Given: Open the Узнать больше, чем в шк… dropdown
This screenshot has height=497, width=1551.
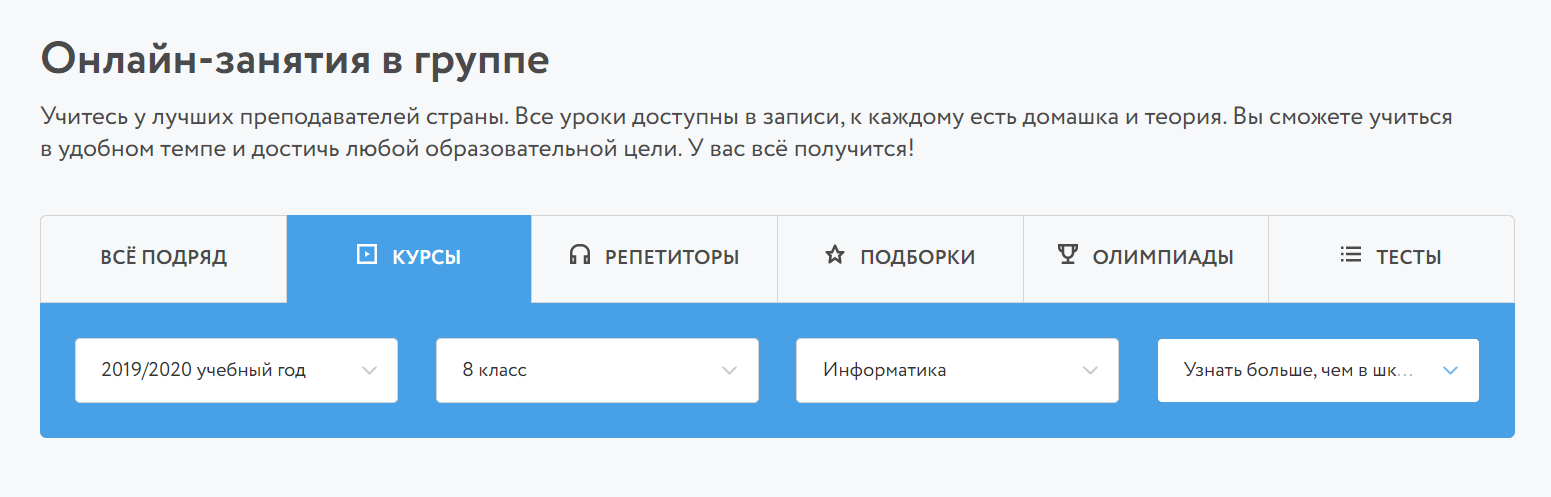Looking at the screenshot, I should [x=1318, y=371].
